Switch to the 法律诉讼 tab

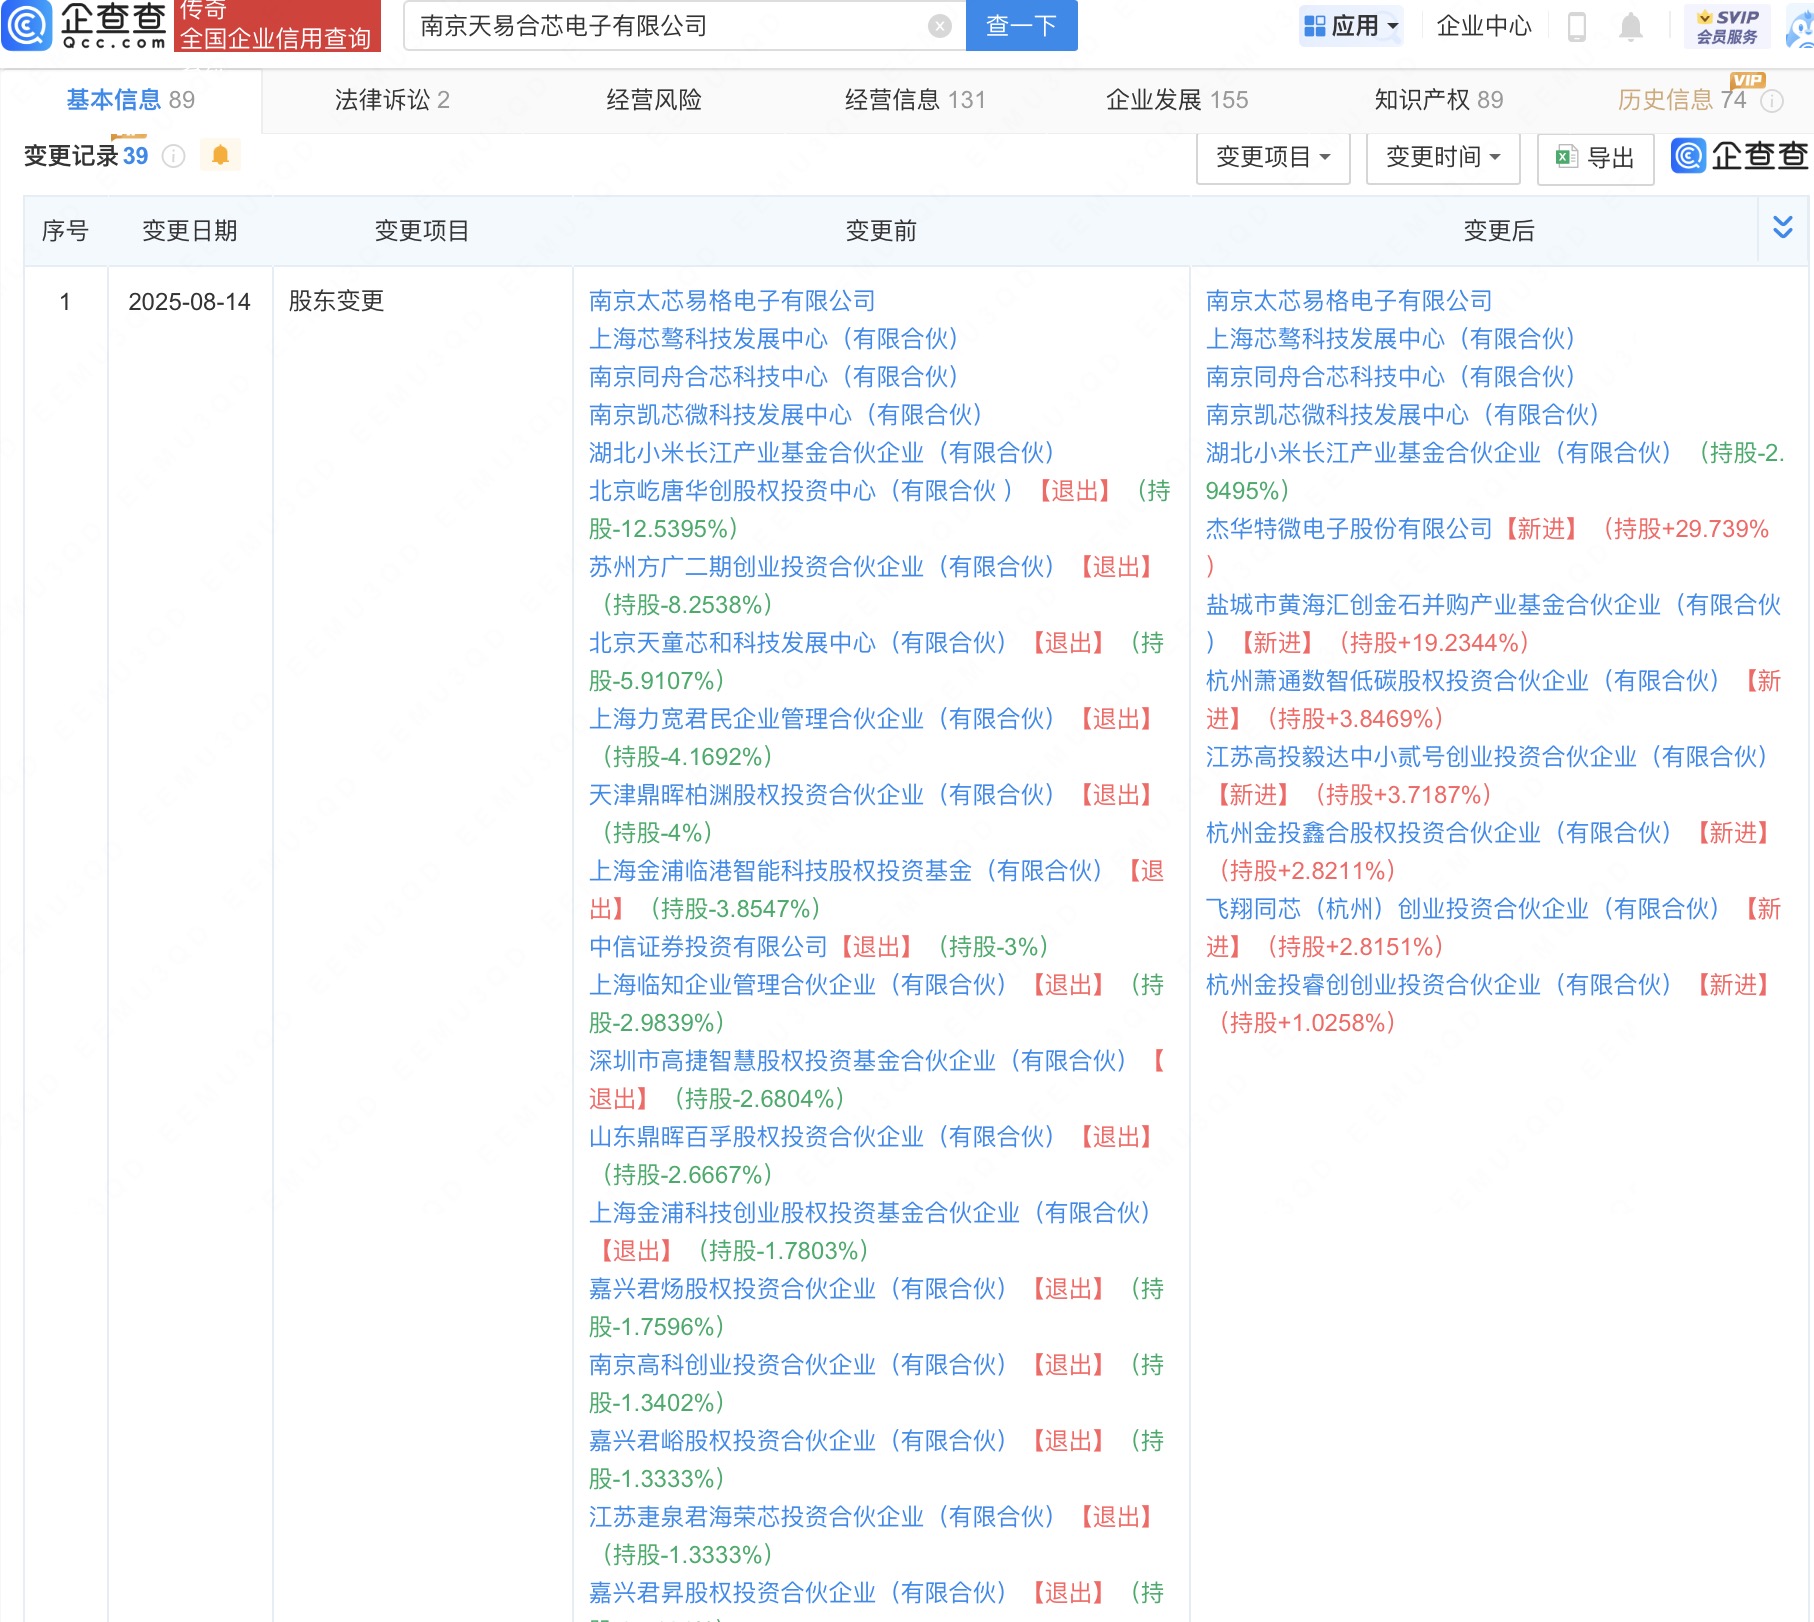pos(392,100)
